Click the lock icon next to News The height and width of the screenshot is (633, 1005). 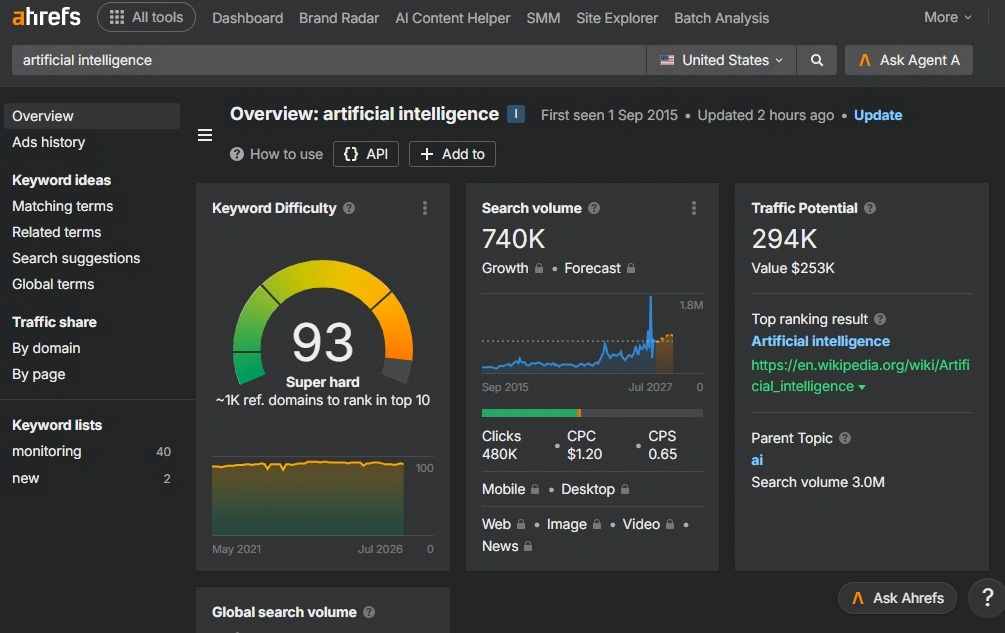click(x=528, y=547)
